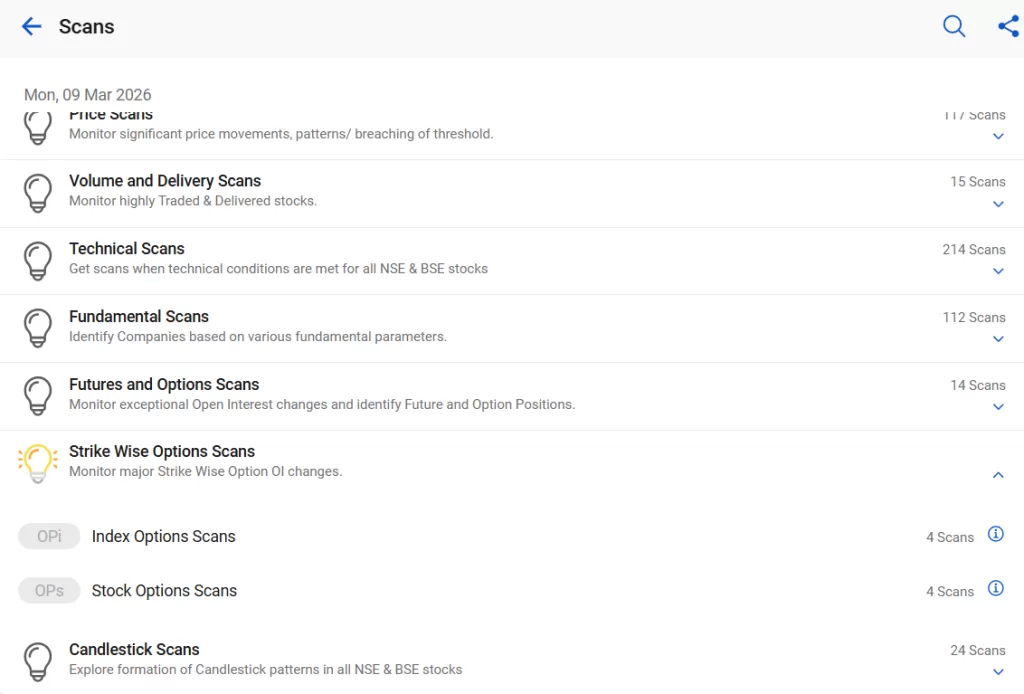Click the Technical Scans bulb icon
The height and width of the screenshot is (694, 1024).
pos(38,260)
